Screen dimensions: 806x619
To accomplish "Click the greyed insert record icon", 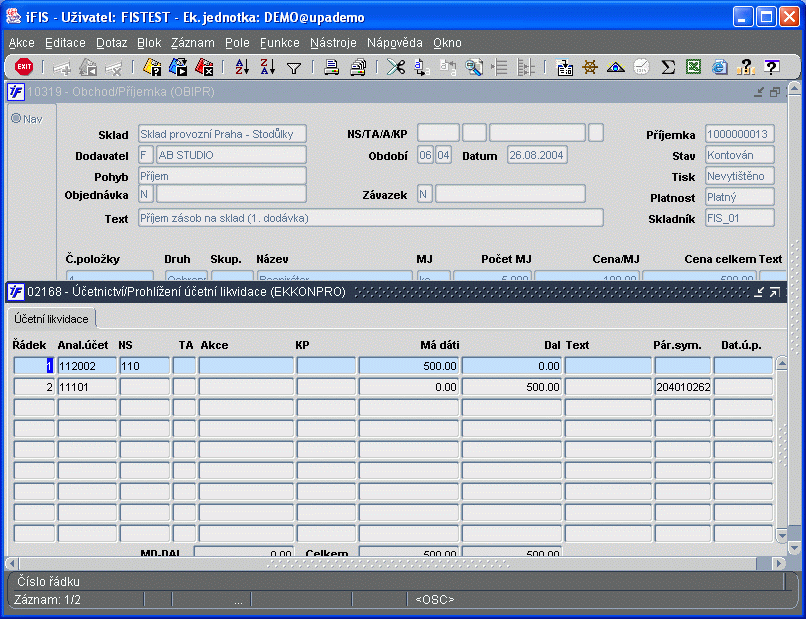I will (62, 67).
